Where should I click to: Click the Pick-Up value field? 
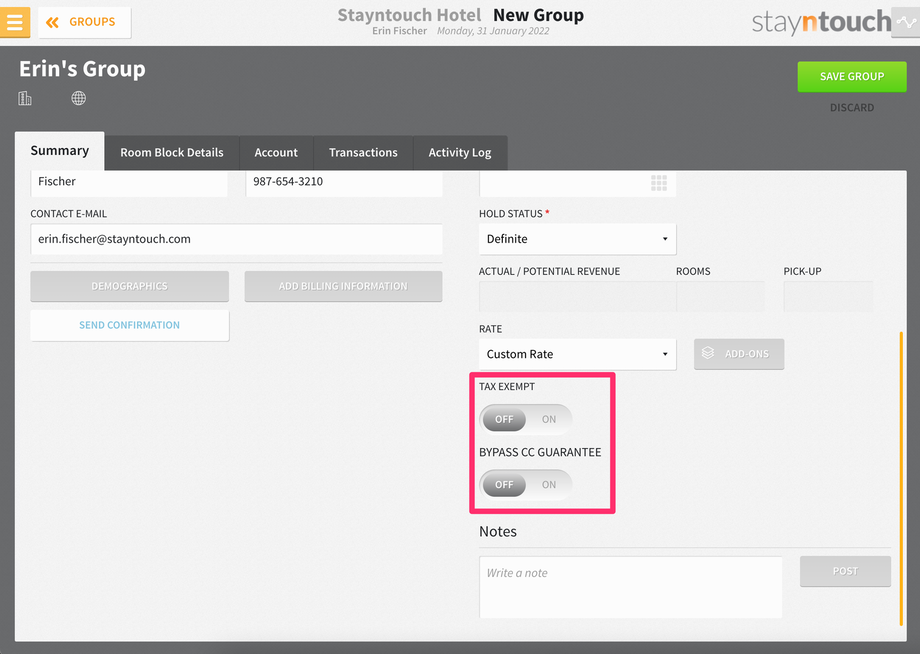coord(828,296)
